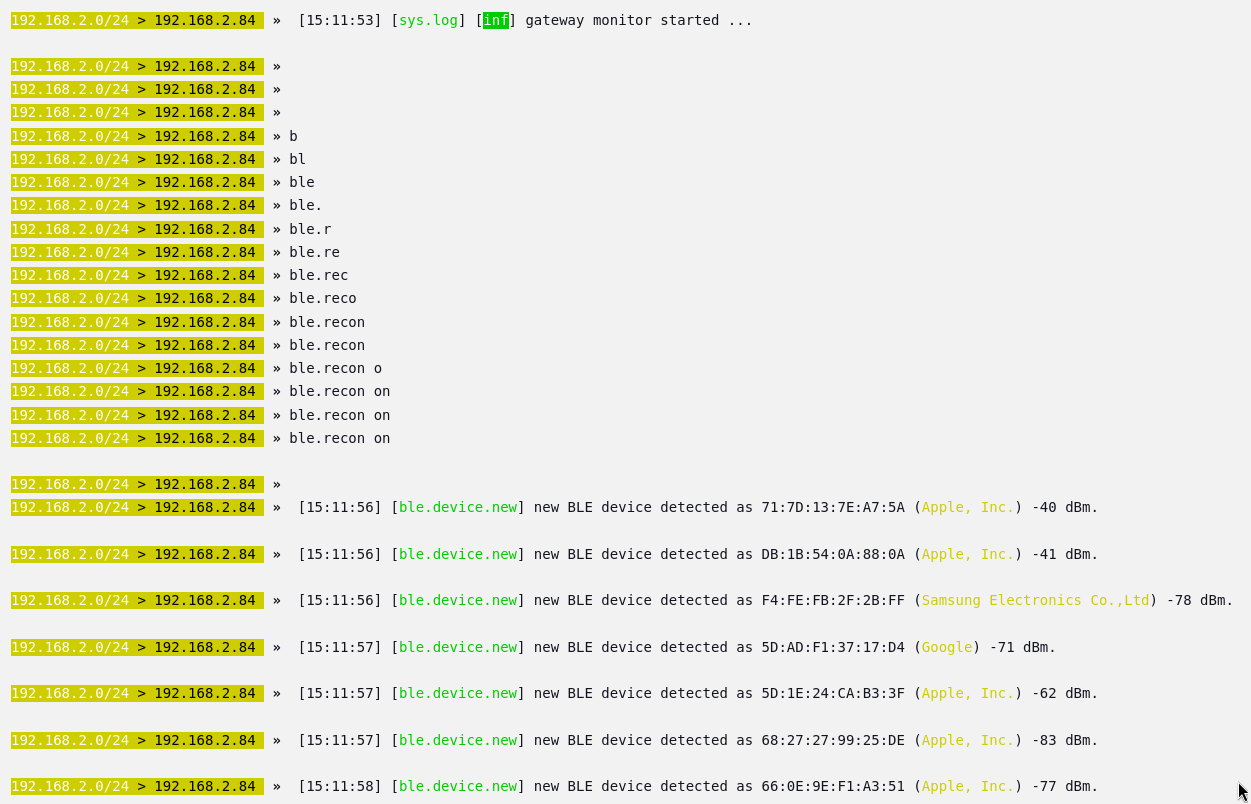Select MAC address 66:0E:9E:F1:A3:51
The height and width of the screenshot is (804, 1251).
tap(833, 786)
